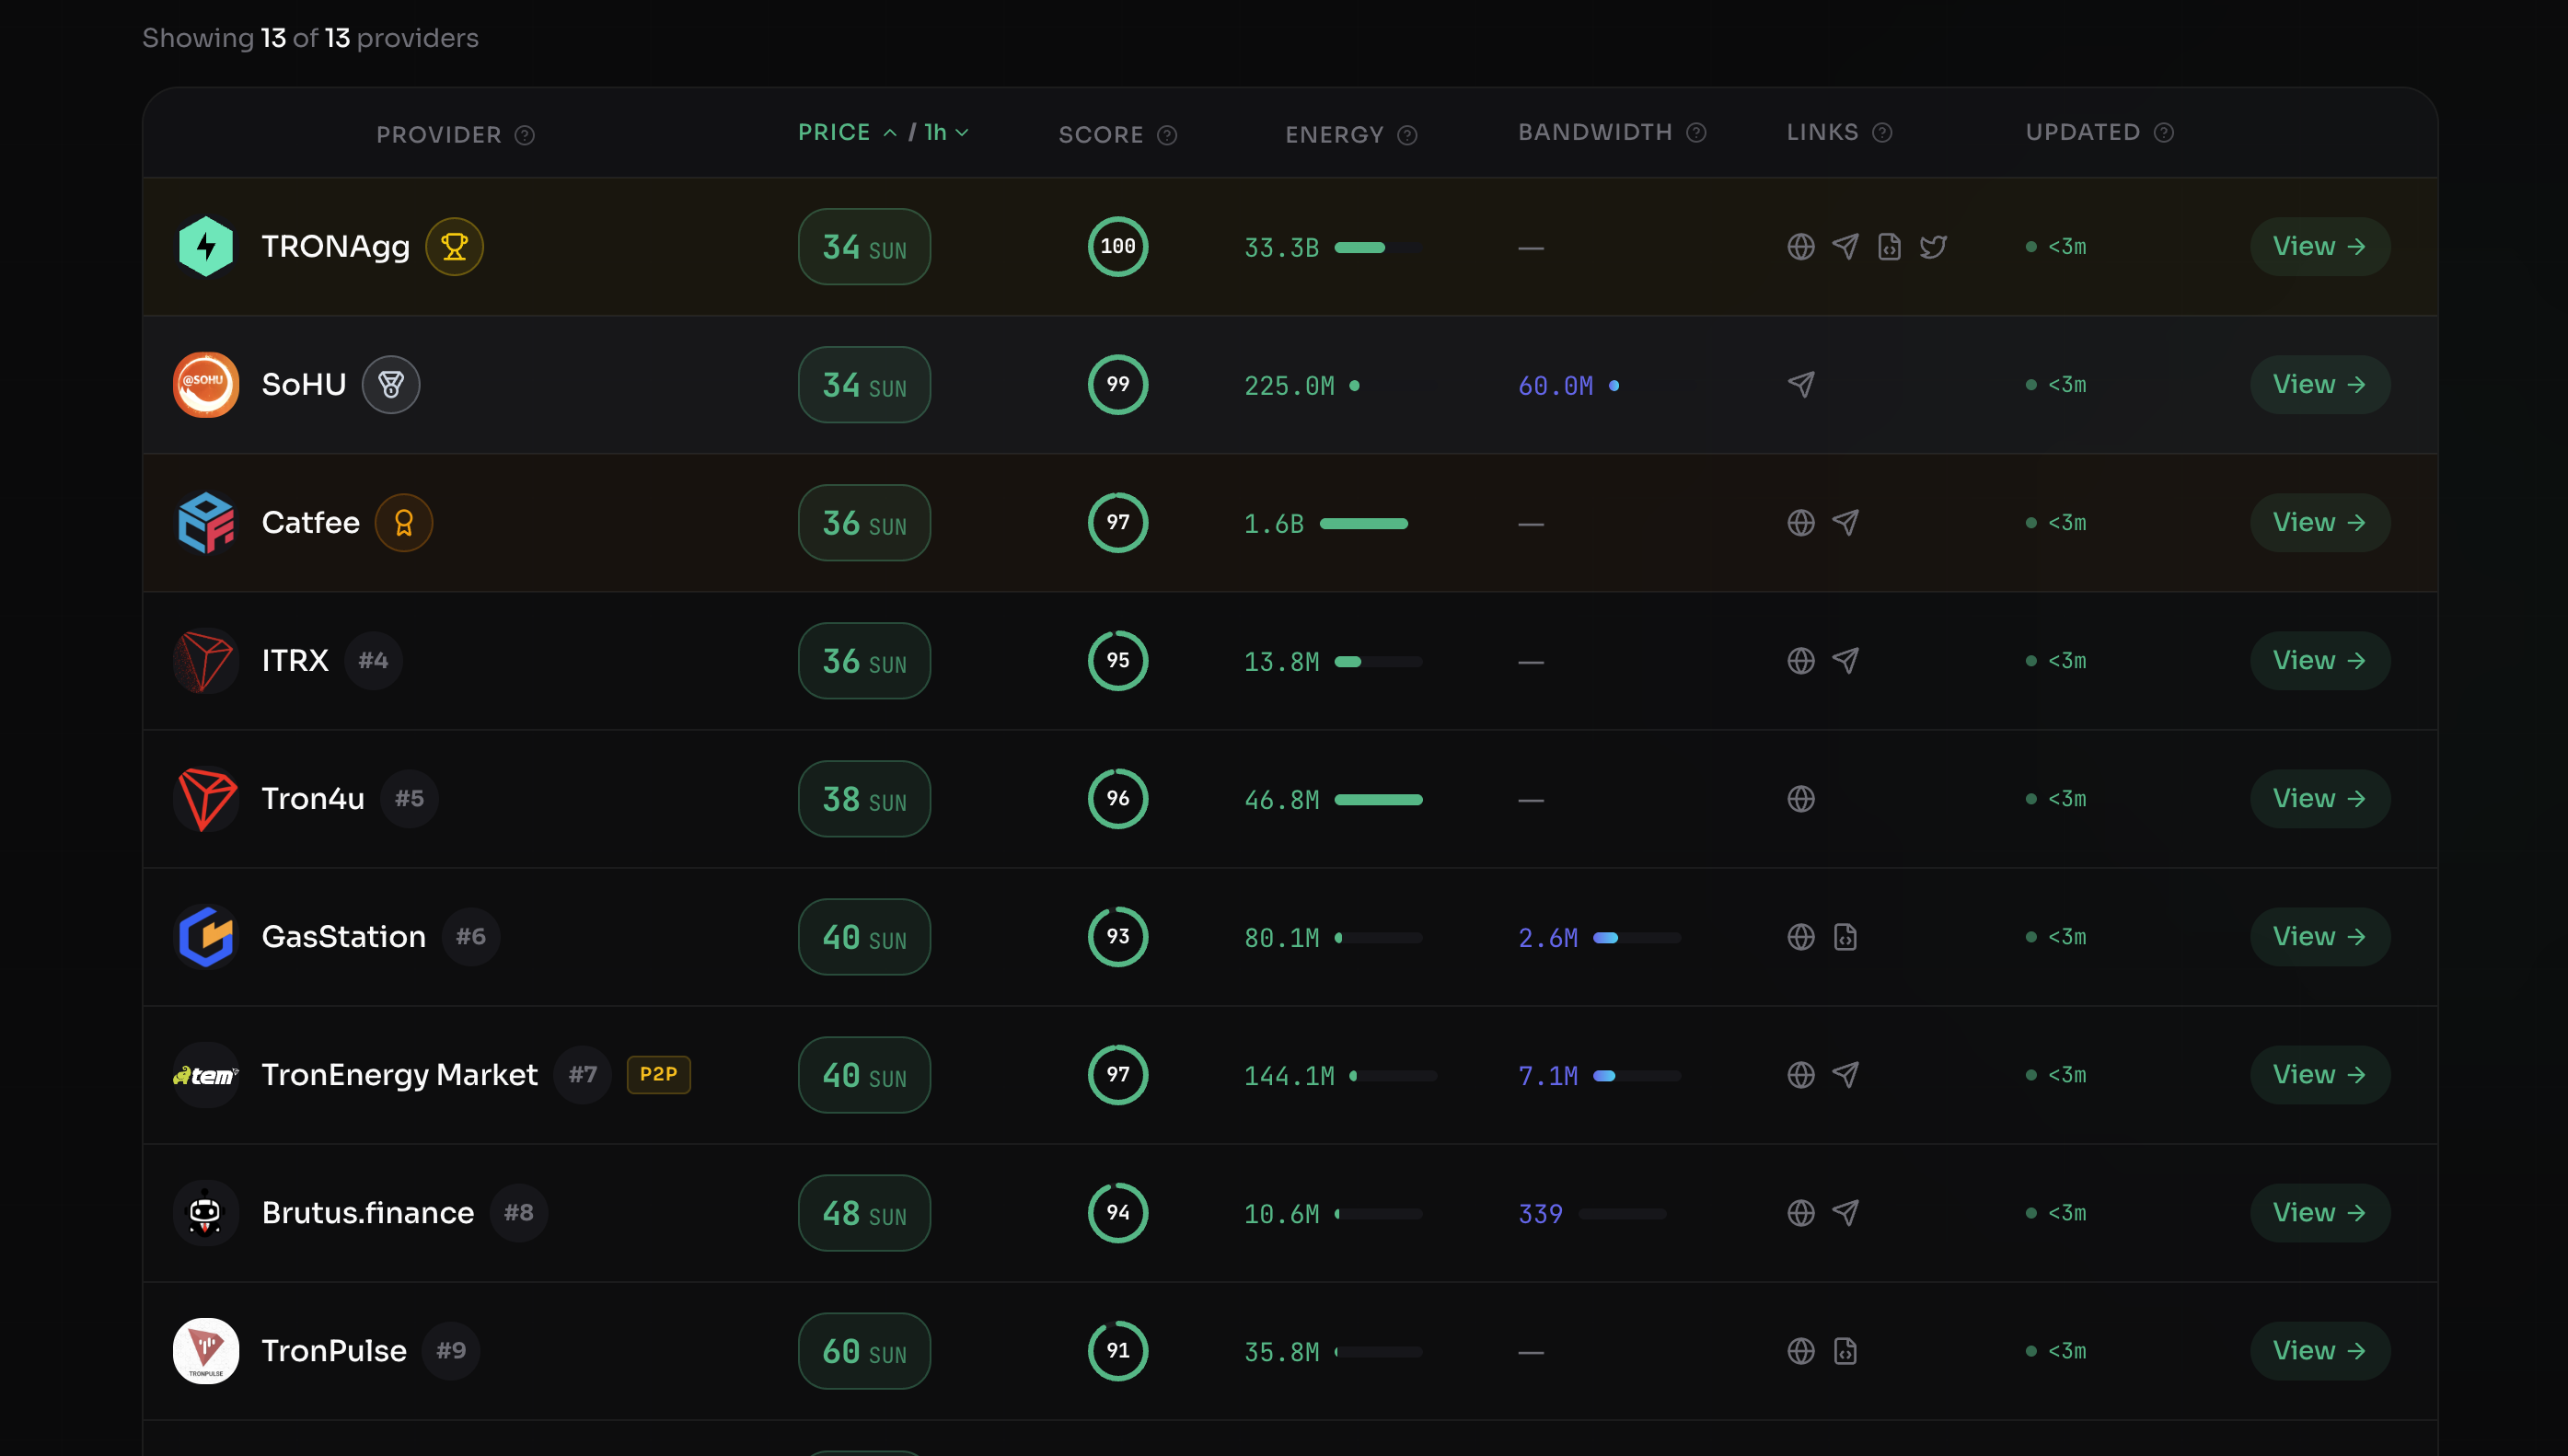
Task: Click the TRONAgg lightning logo
Action: tap(206, 246)
